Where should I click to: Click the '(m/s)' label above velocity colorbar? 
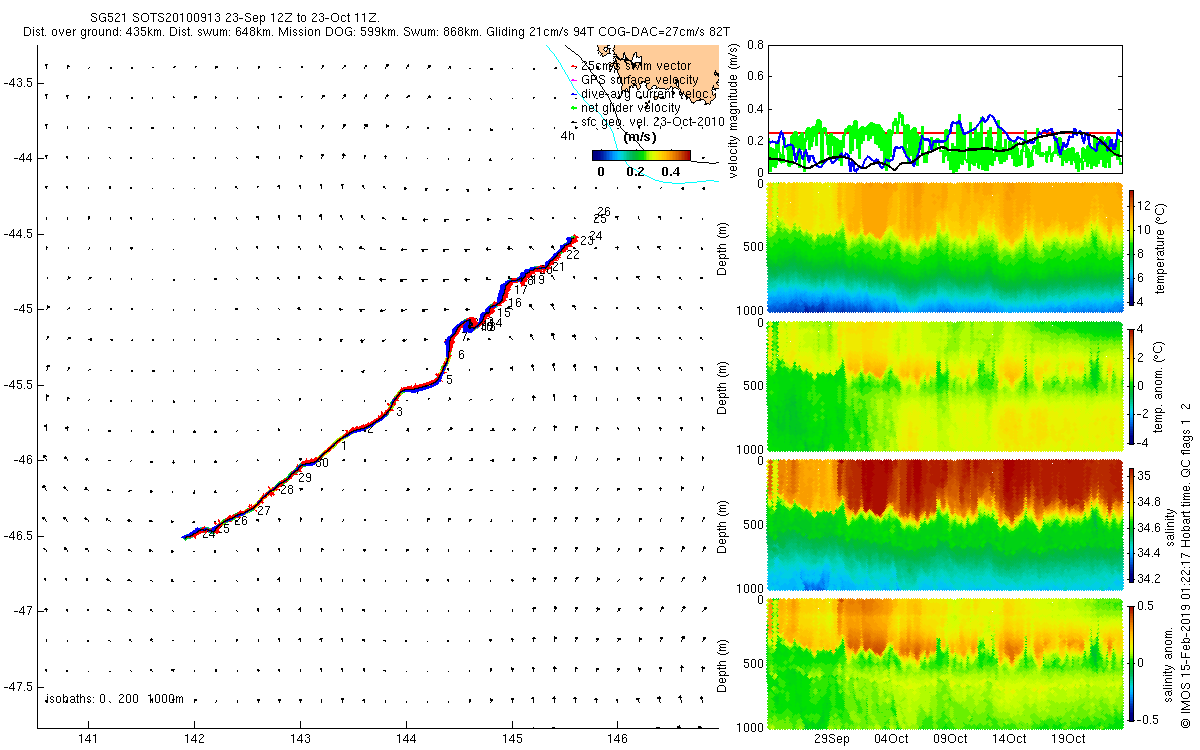[639, 137]
